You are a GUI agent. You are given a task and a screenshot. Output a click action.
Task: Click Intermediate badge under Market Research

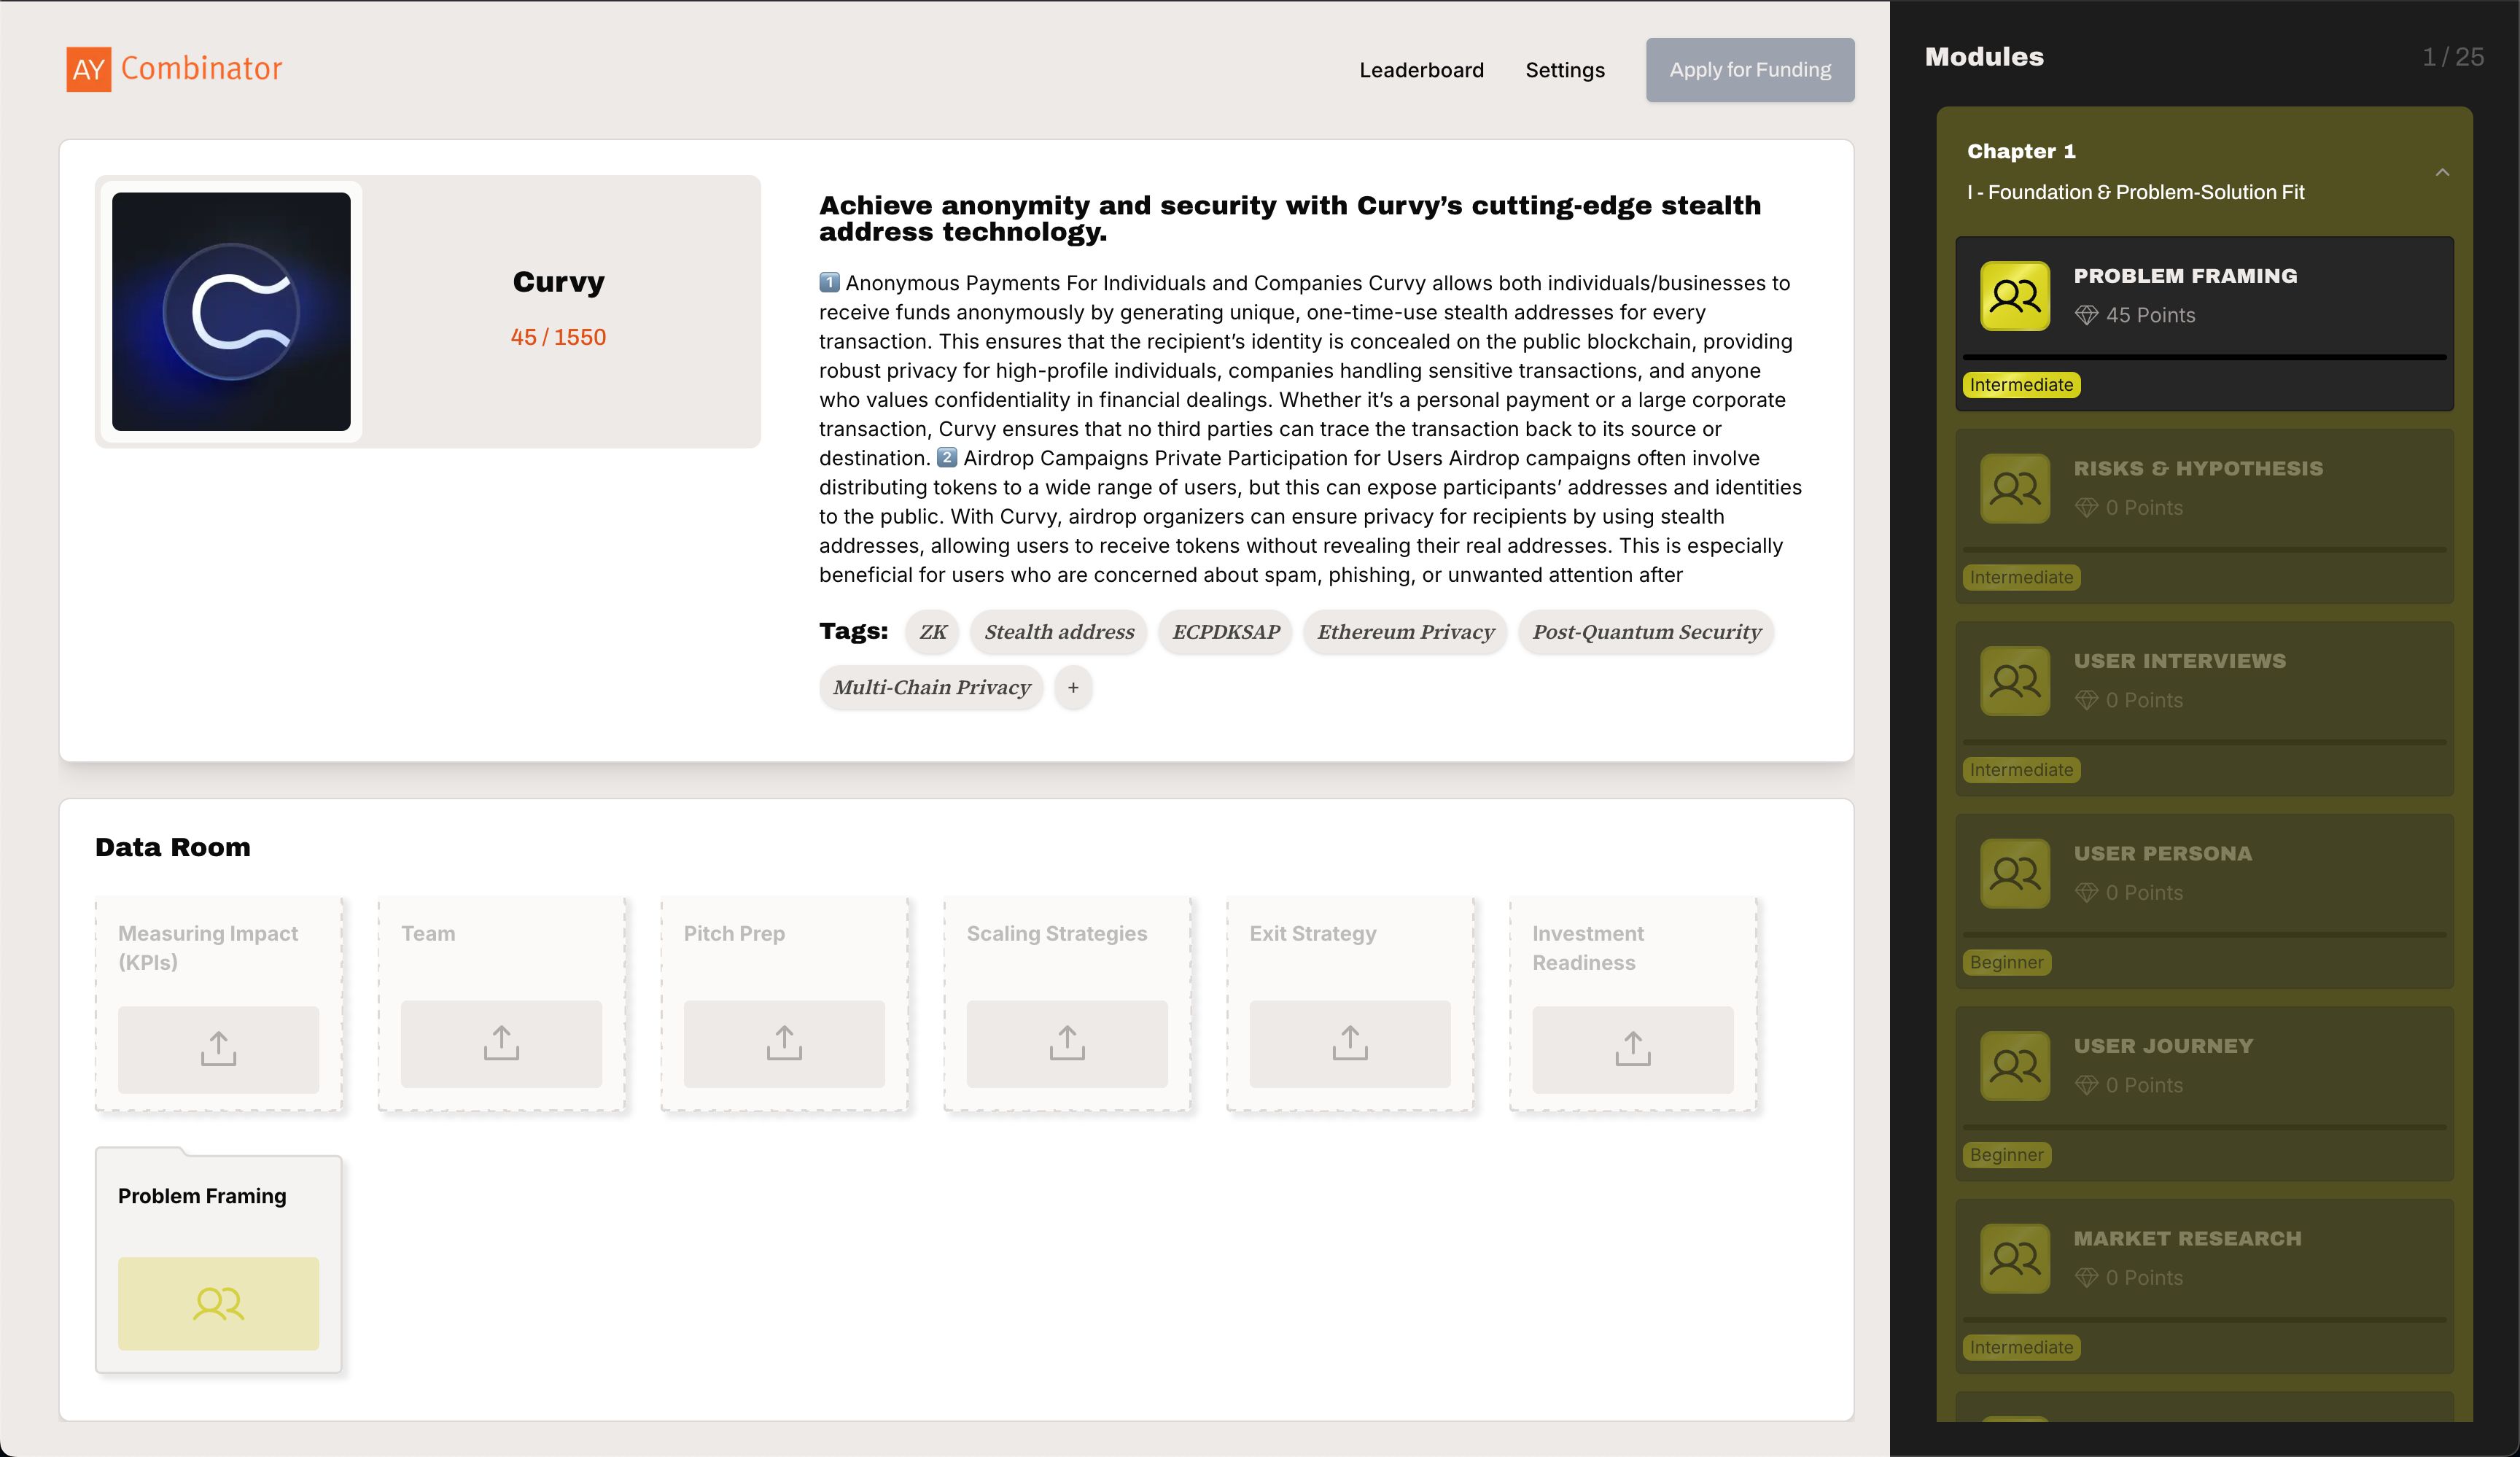tap(2021, 1347)
